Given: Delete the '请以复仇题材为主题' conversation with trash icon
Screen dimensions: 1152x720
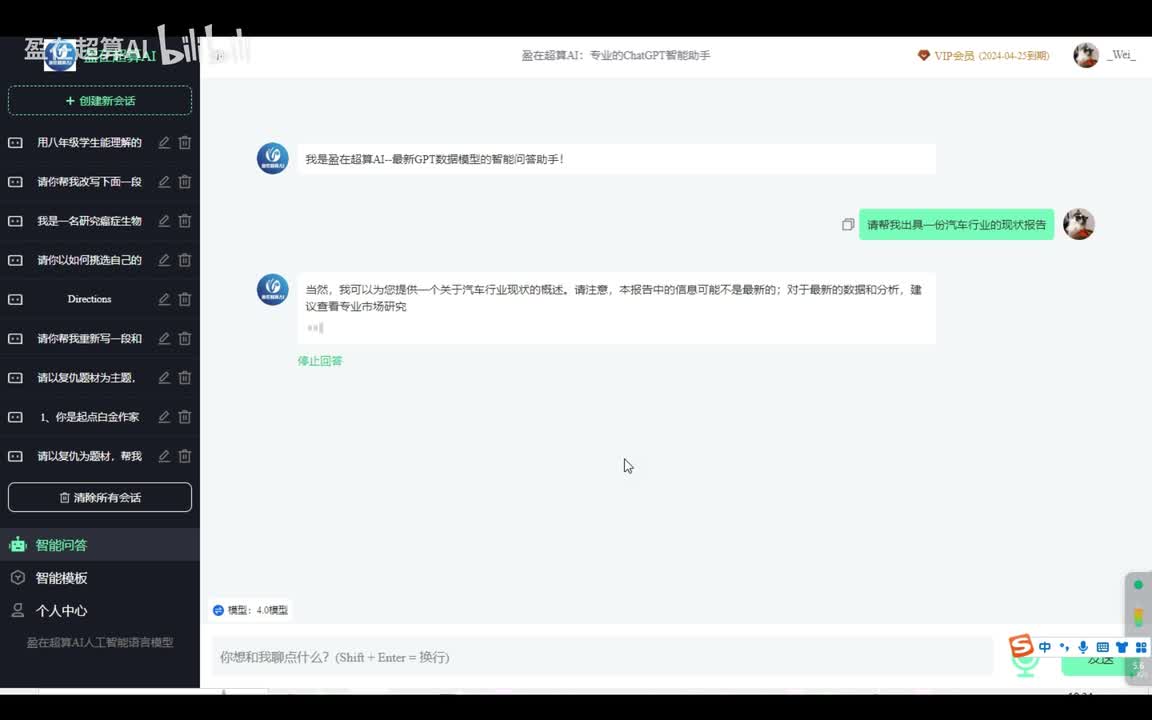Looking at the screenshot, I should click(x=185, y=378).
